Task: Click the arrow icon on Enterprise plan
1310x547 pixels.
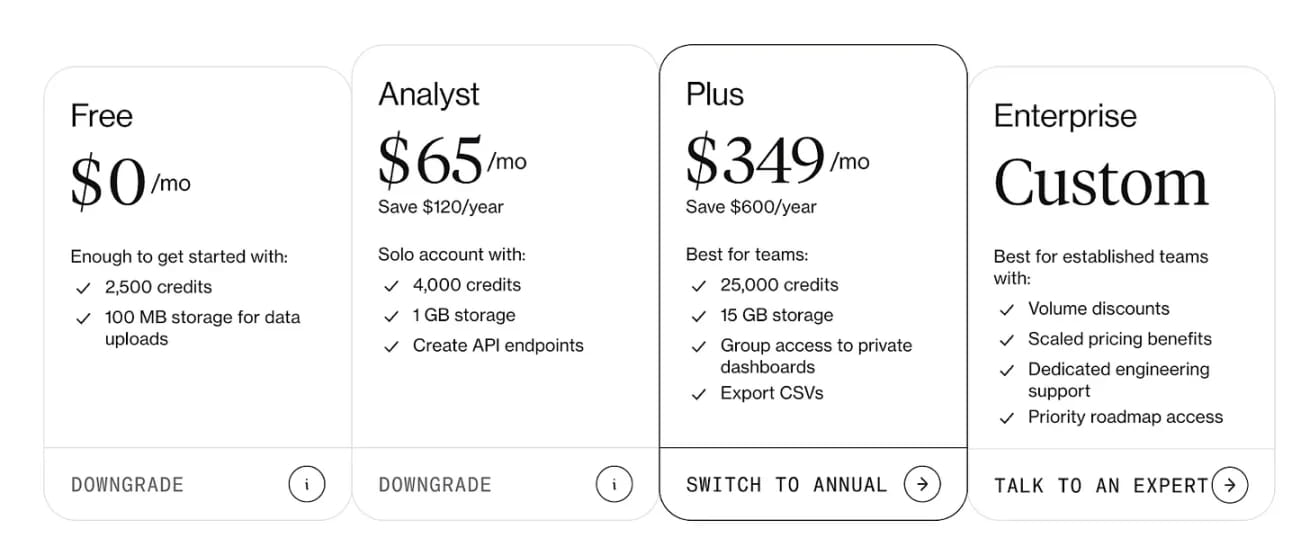Action: click(1229, 486)
